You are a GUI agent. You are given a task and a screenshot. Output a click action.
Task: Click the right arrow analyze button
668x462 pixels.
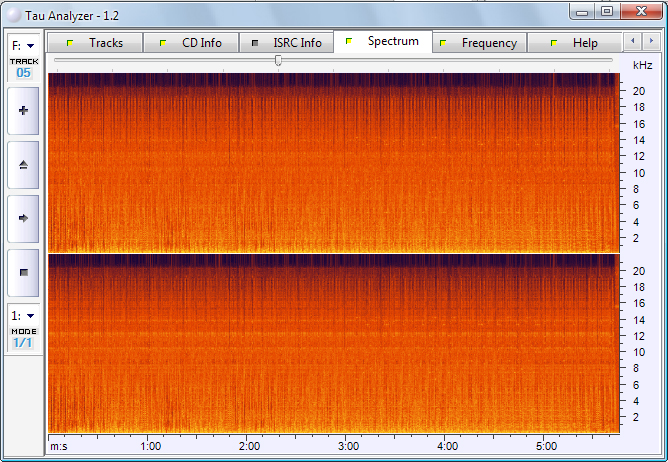coord(23,217)
